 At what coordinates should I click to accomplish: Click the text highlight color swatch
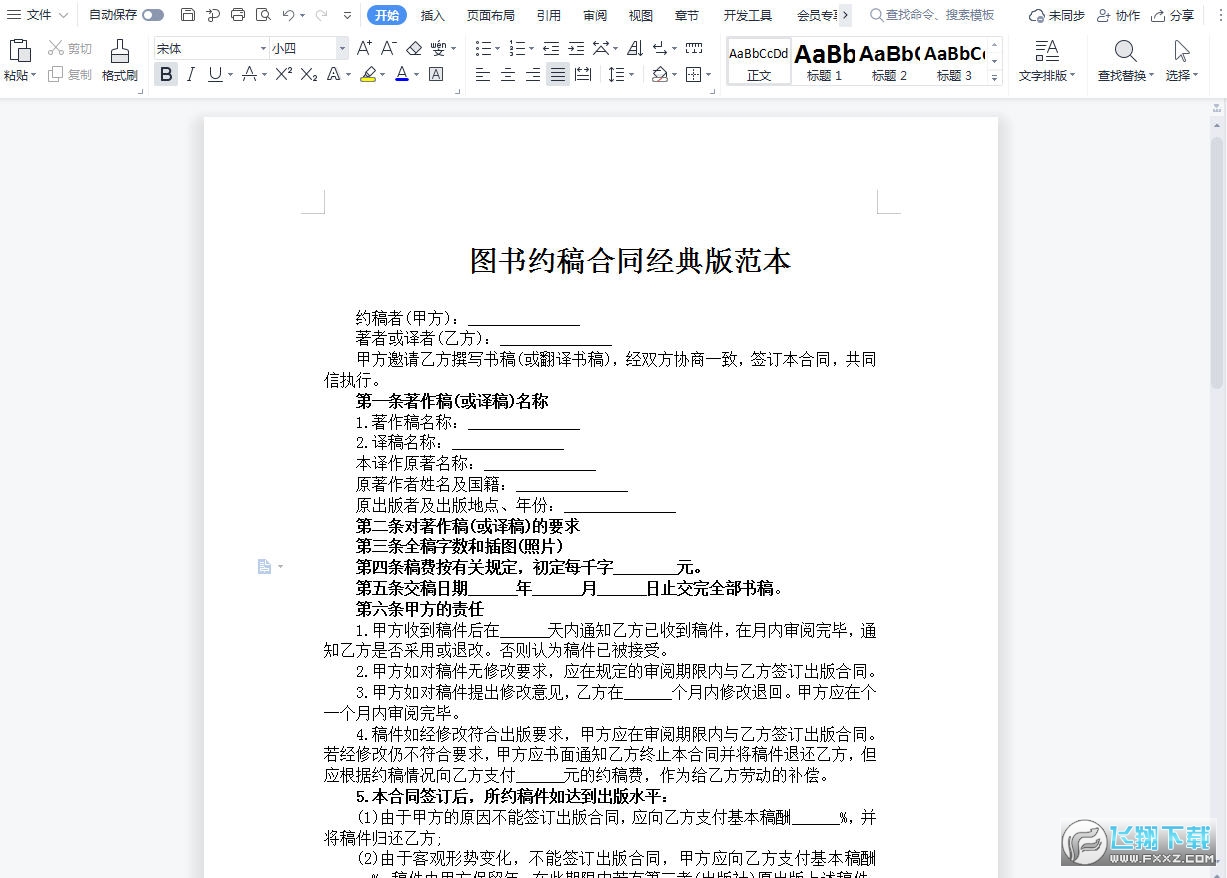[x=367, y=75]
